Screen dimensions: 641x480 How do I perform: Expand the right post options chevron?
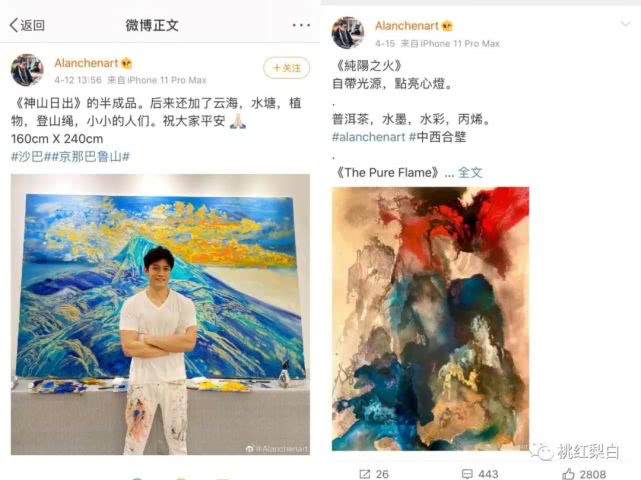[625, 24]
